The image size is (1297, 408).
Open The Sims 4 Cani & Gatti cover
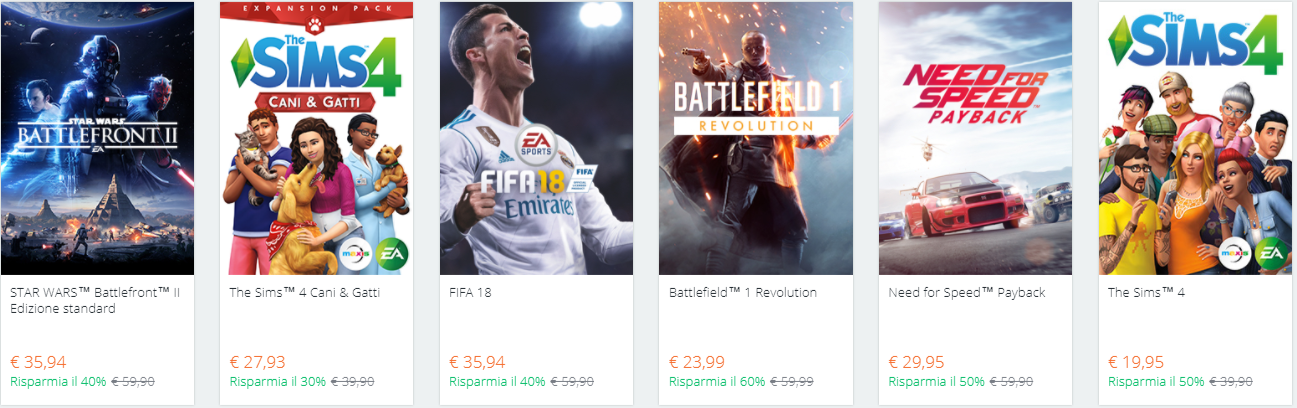coord(317,138)
